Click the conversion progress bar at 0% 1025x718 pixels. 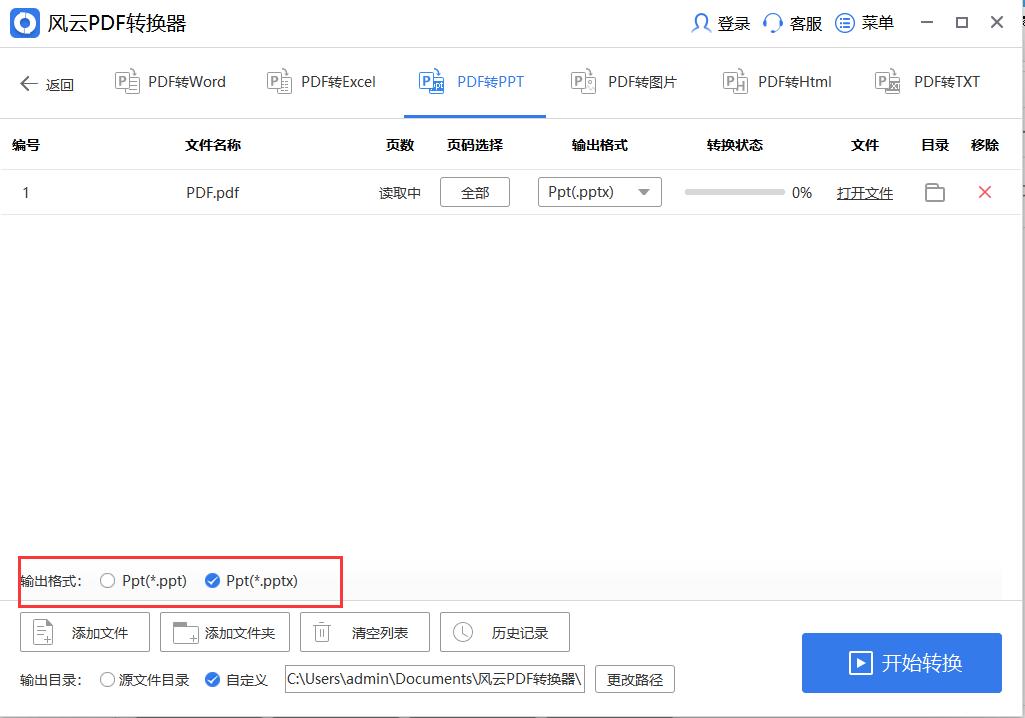[735, 192]
